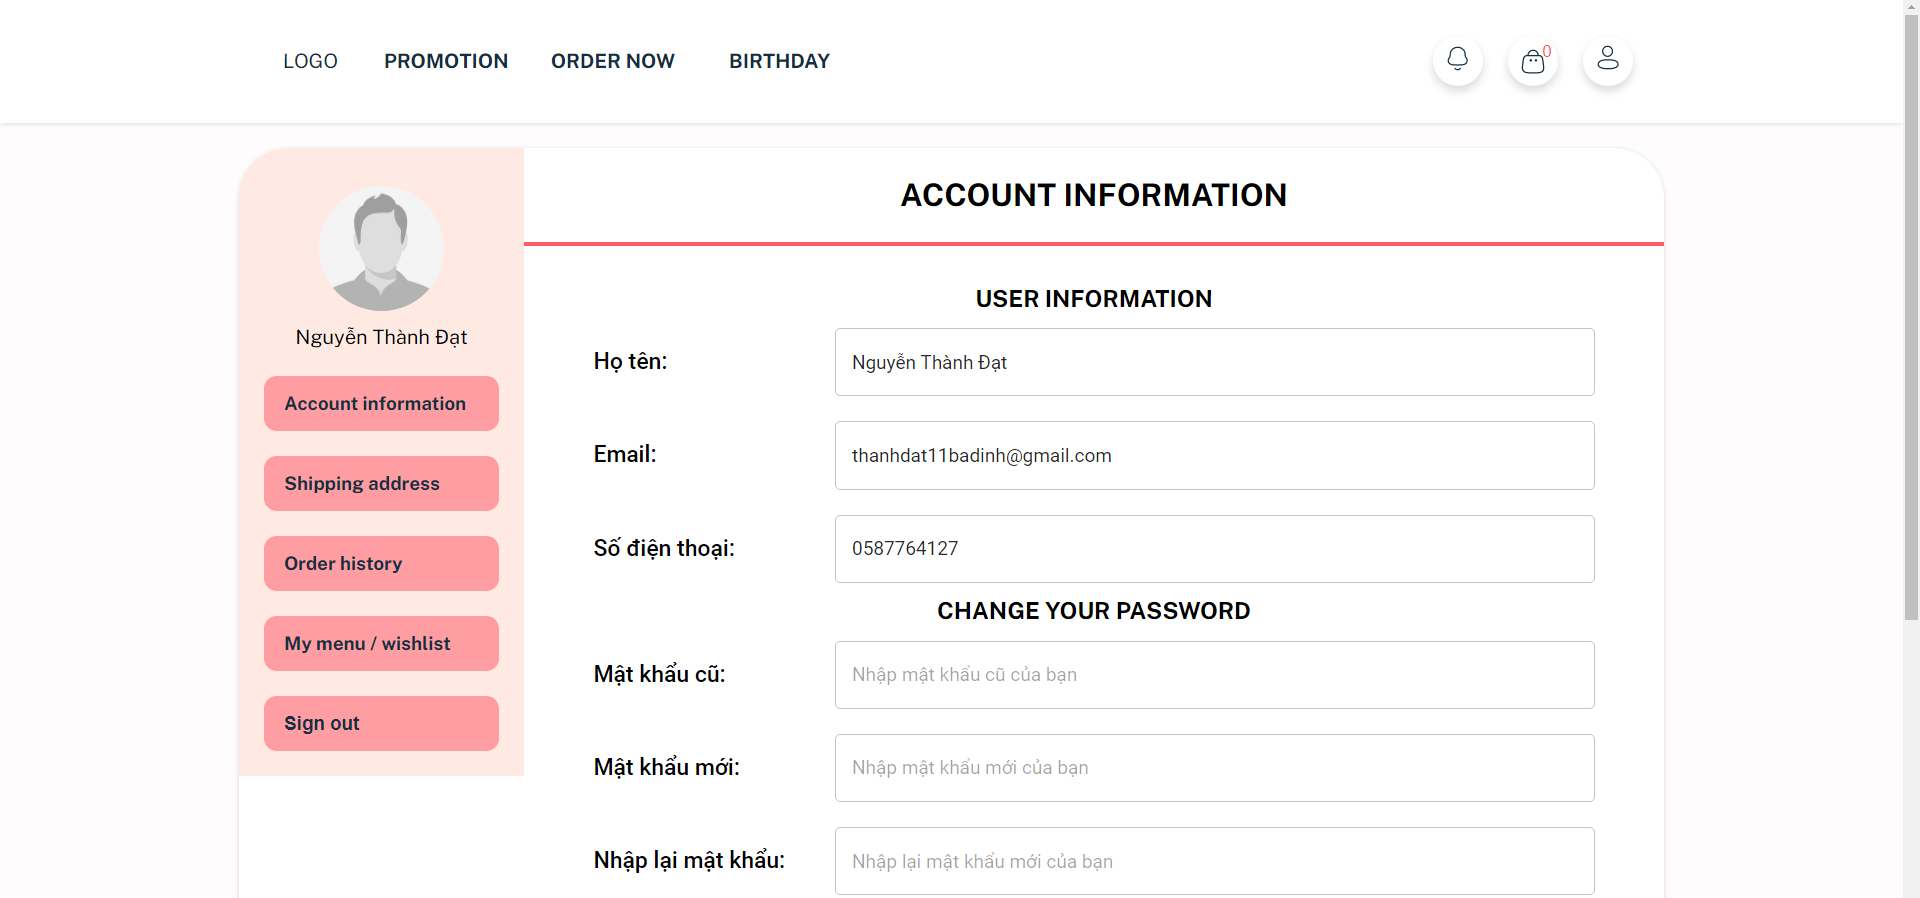
Task: Open the ORDER NOW menu item
Action: [x=612, y=61]
